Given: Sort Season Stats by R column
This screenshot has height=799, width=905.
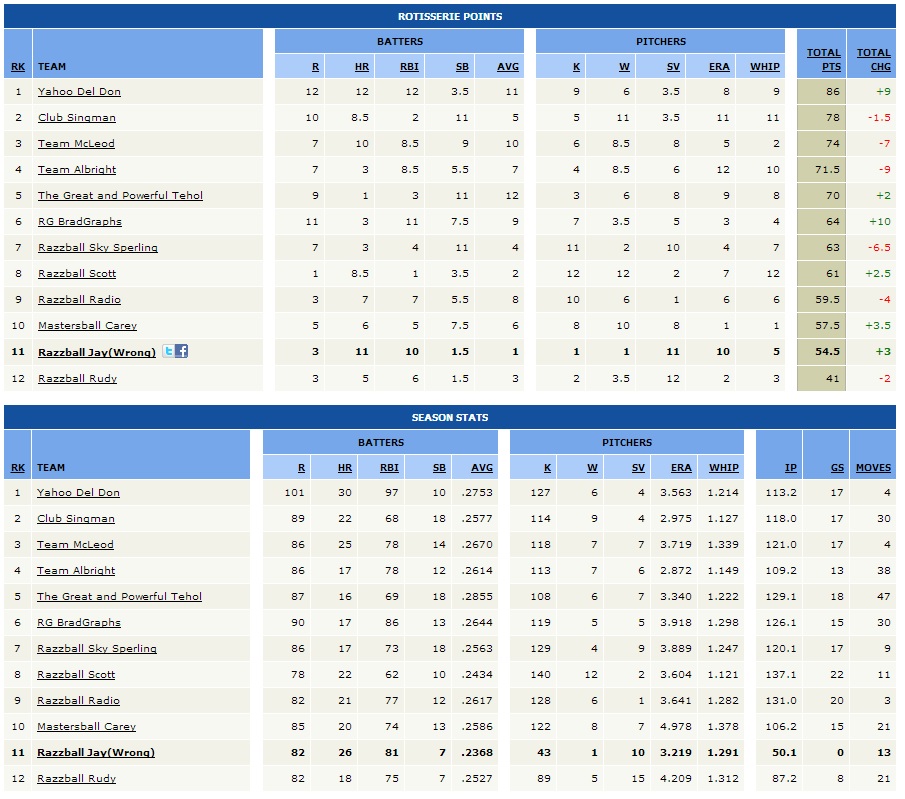Looking at the screenshot, I should pyautogui.click(x=301, y=468).
